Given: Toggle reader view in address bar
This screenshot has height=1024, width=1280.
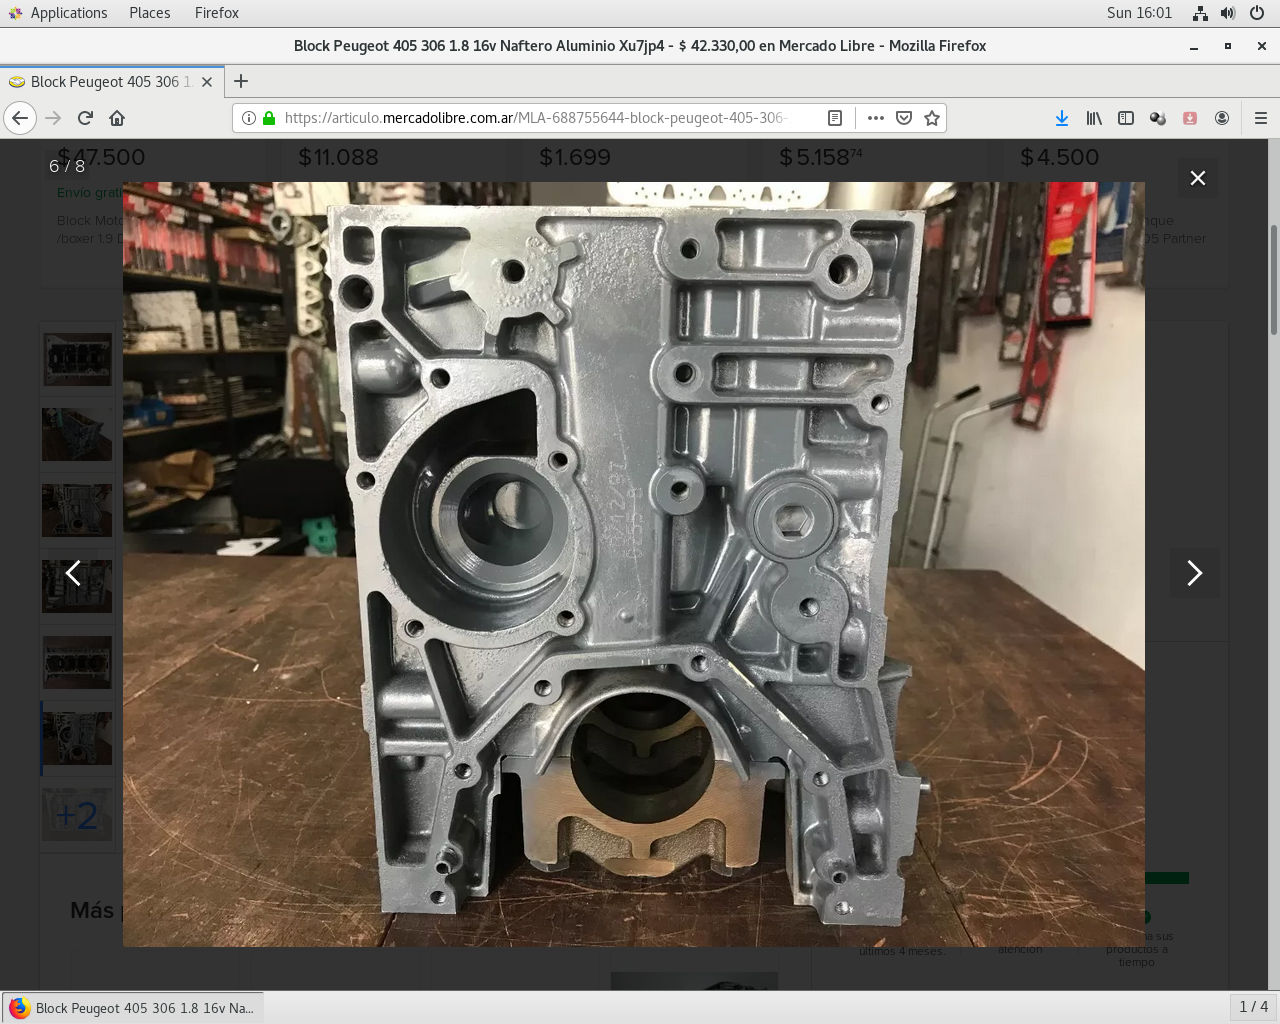Looking at the screenshot, I should pos(835,118).
